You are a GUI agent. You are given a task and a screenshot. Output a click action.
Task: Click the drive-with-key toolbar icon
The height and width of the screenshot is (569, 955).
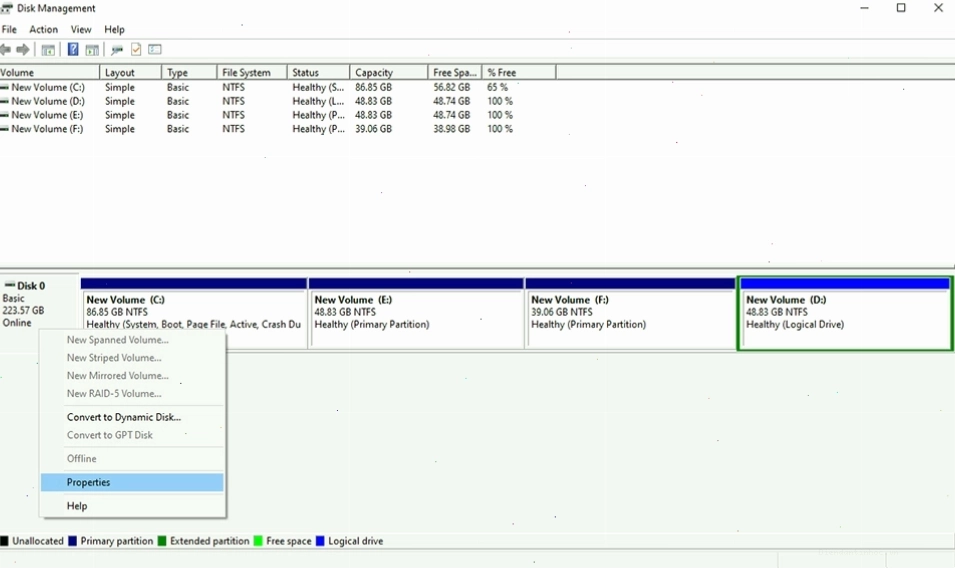(117, 50)
